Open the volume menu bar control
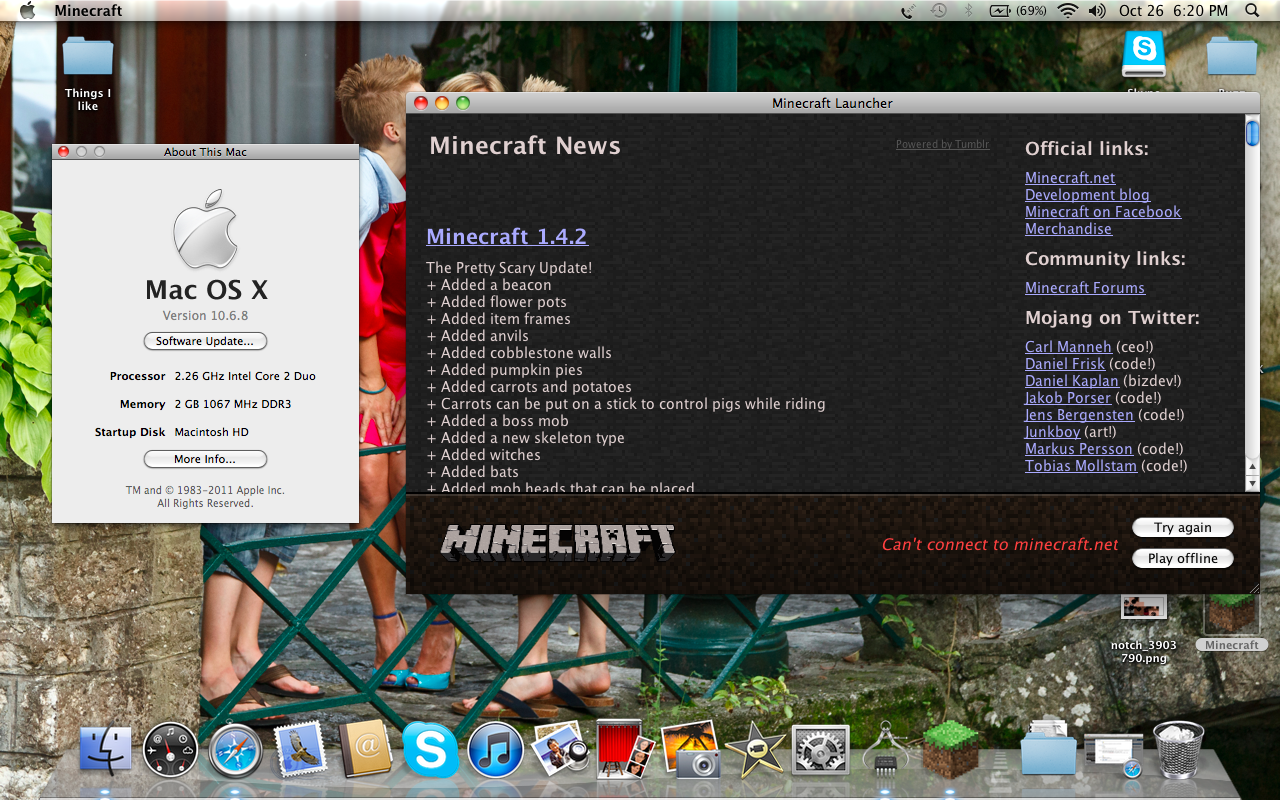1280x800 pixels. click(x=1097, y=11)
